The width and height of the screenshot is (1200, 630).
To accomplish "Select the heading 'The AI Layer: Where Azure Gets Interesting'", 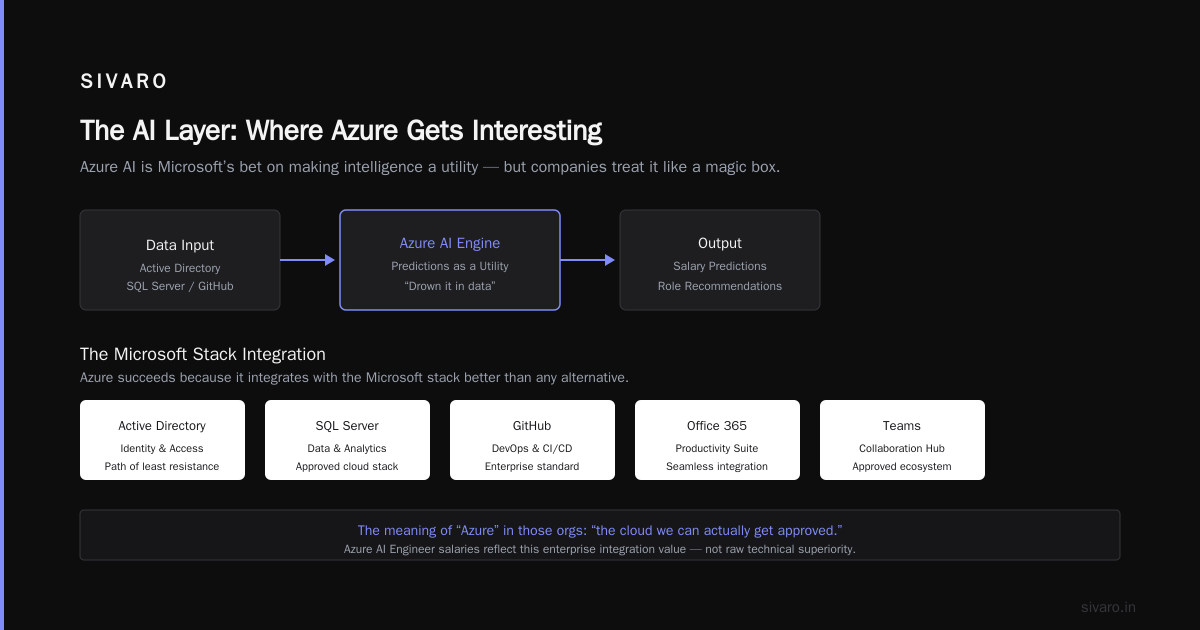I will (x=341, y=131).
